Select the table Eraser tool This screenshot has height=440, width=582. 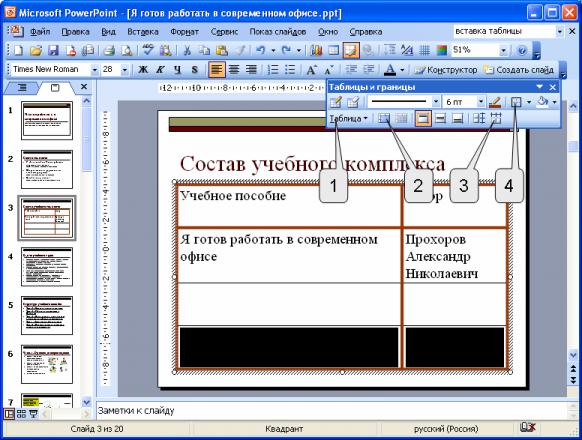coord(353,102)
